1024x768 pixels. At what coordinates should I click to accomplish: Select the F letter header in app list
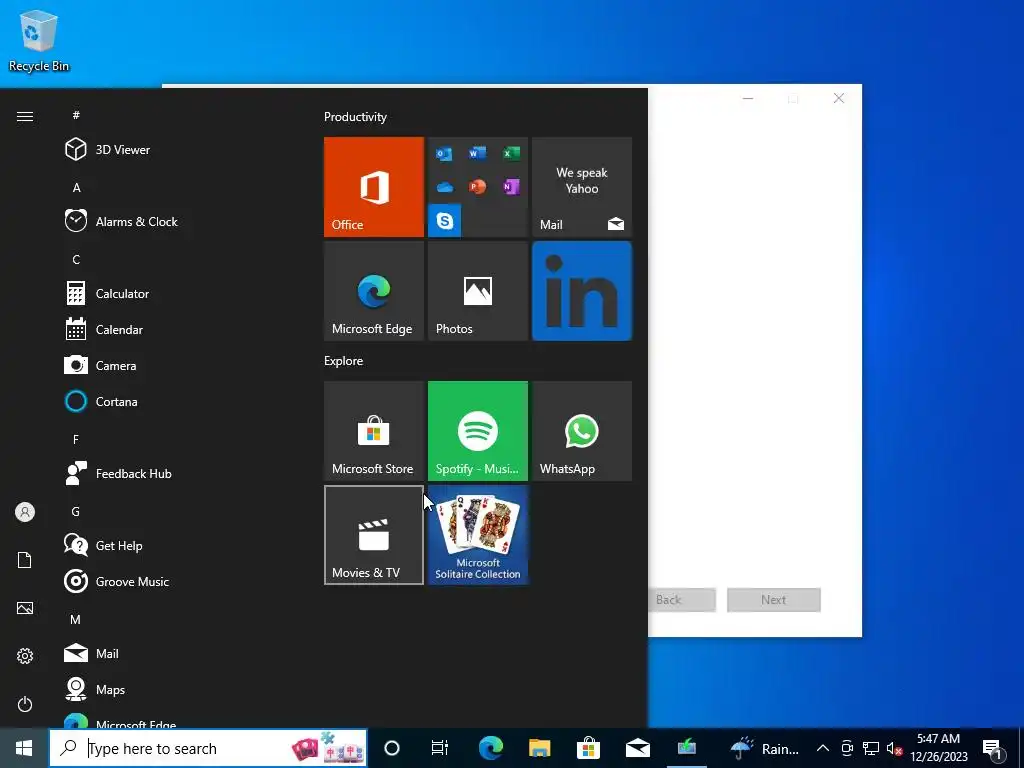point(76,440)
